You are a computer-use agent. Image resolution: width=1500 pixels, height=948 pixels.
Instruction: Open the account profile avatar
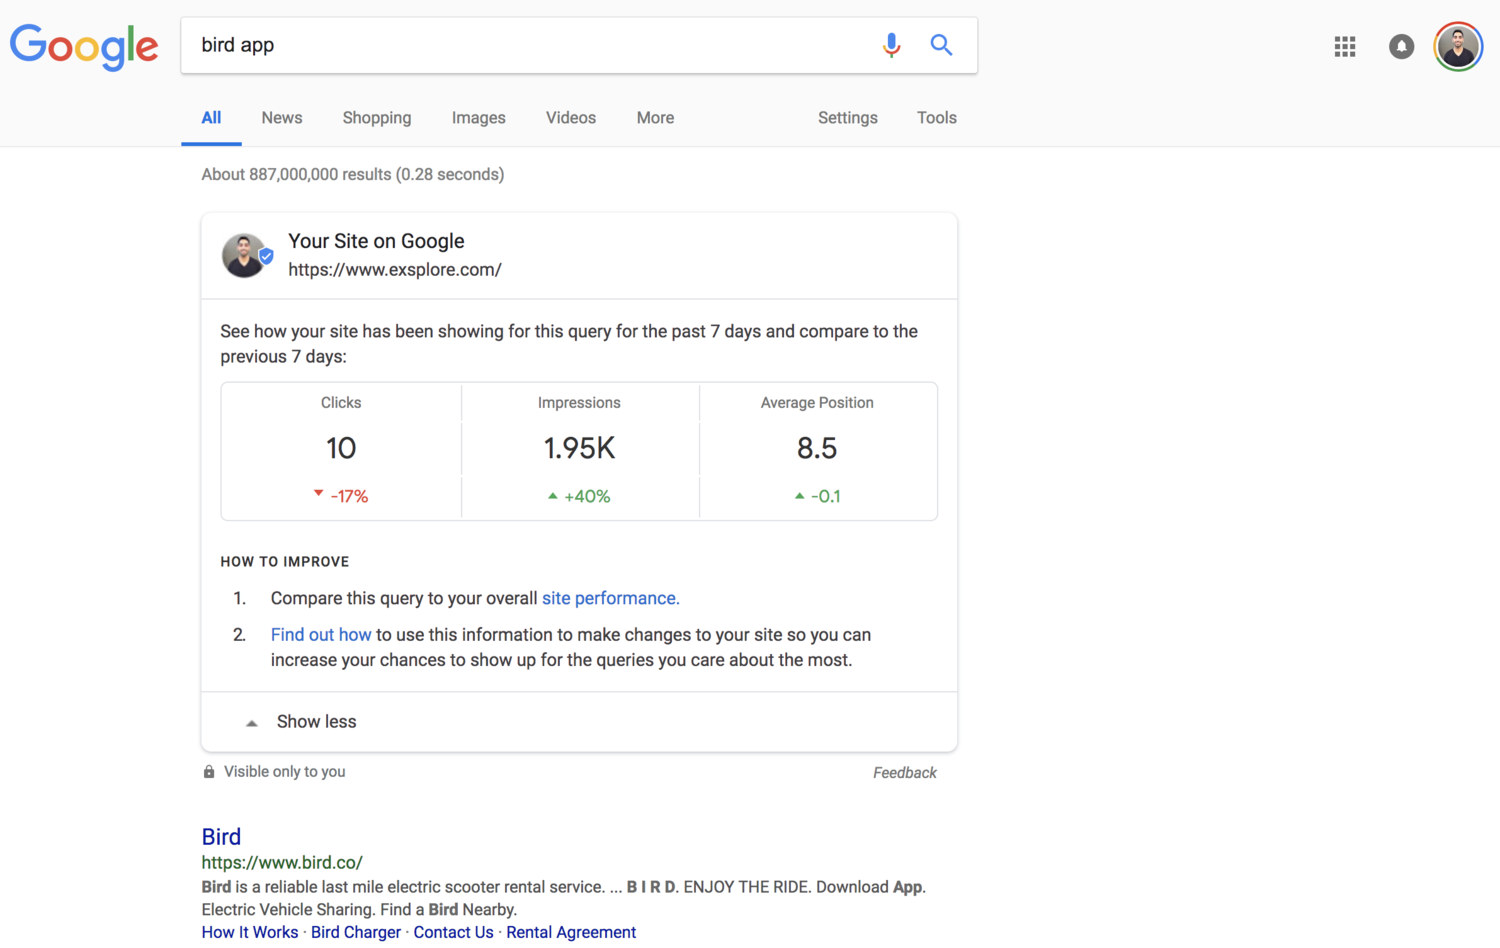(x=1458, y=46)
